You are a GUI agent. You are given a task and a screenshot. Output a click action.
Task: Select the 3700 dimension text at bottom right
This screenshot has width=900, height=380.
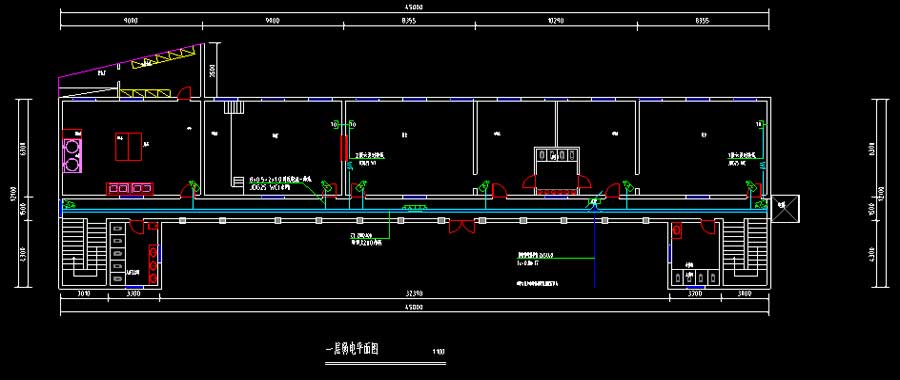point(695,294)
